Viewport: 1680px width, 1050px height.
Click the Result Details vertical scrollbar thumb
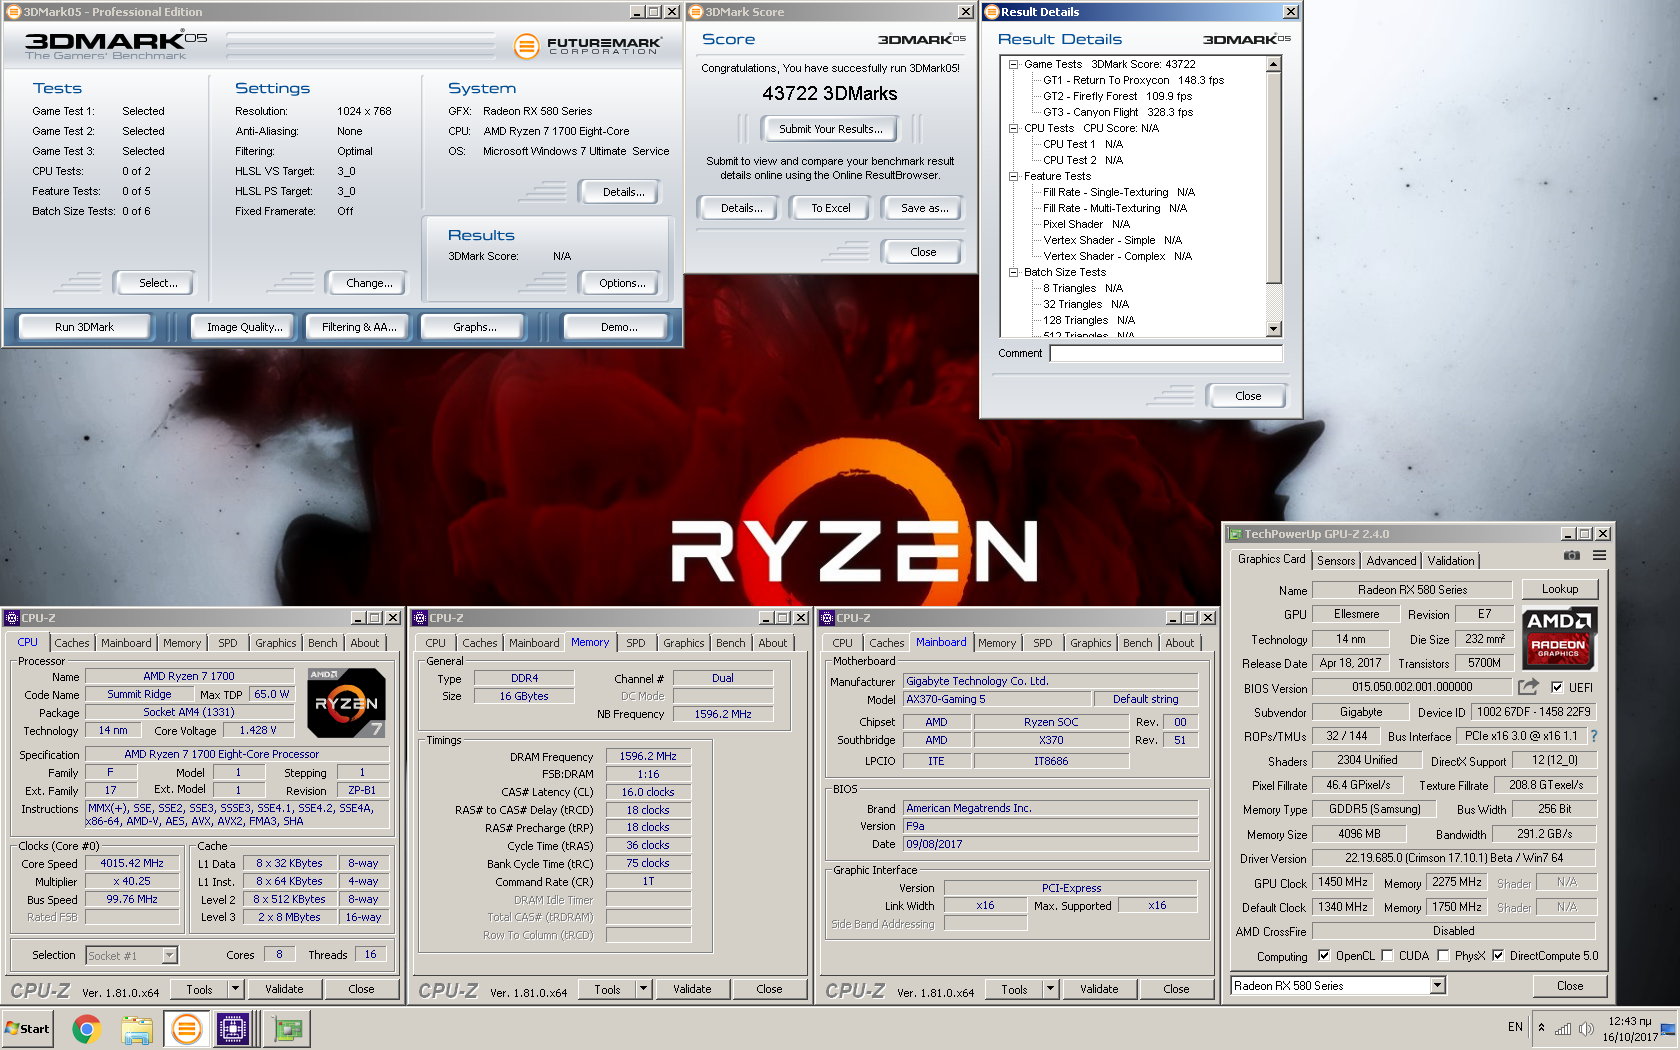[1274, 177]
